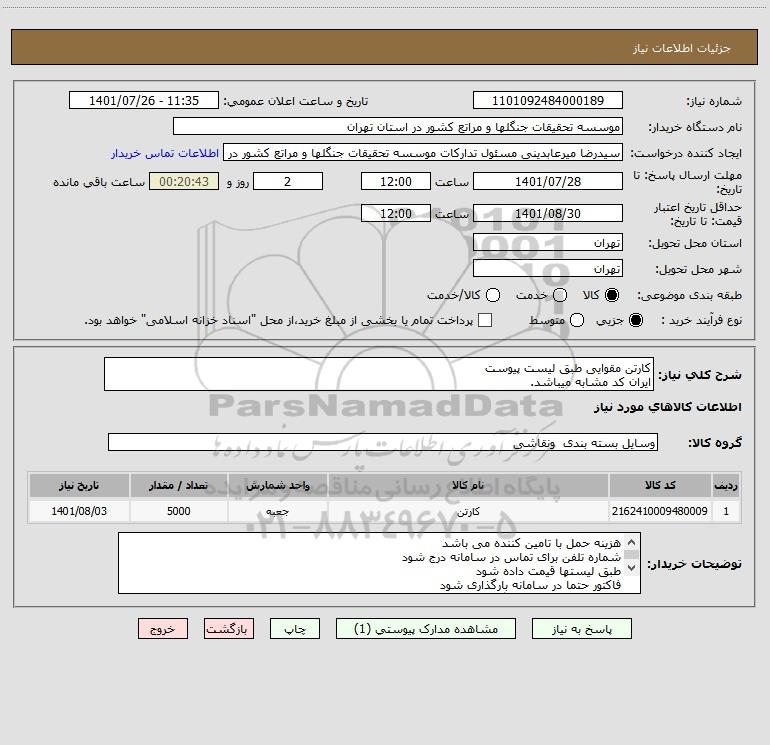Image resolution: width=770 pixels, height=745 pixels.
Task: Select the متوسط purchase type radio
Action: click(x=577, y=320)
